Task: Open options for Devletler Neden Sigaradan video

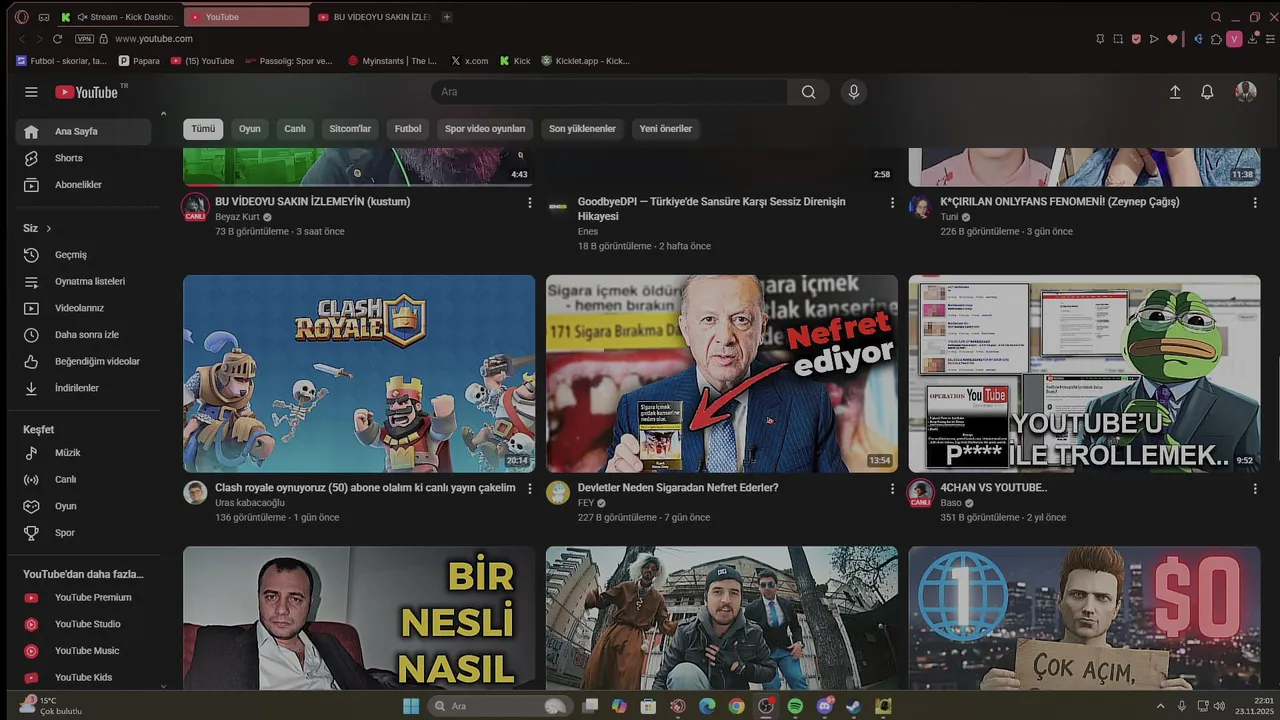Action: (893, 489)
